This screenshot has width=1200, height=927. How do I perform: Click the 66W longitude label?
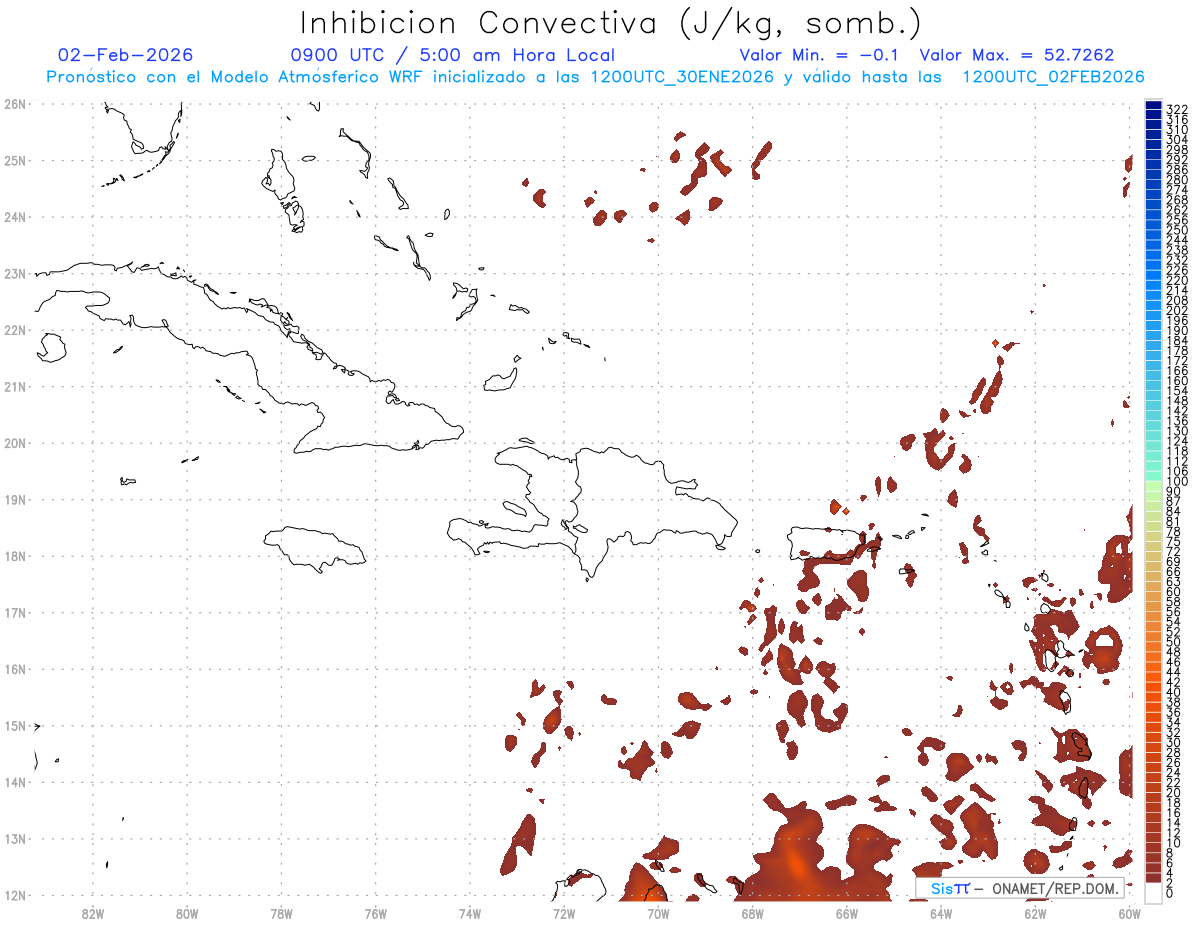coord(846,913)
